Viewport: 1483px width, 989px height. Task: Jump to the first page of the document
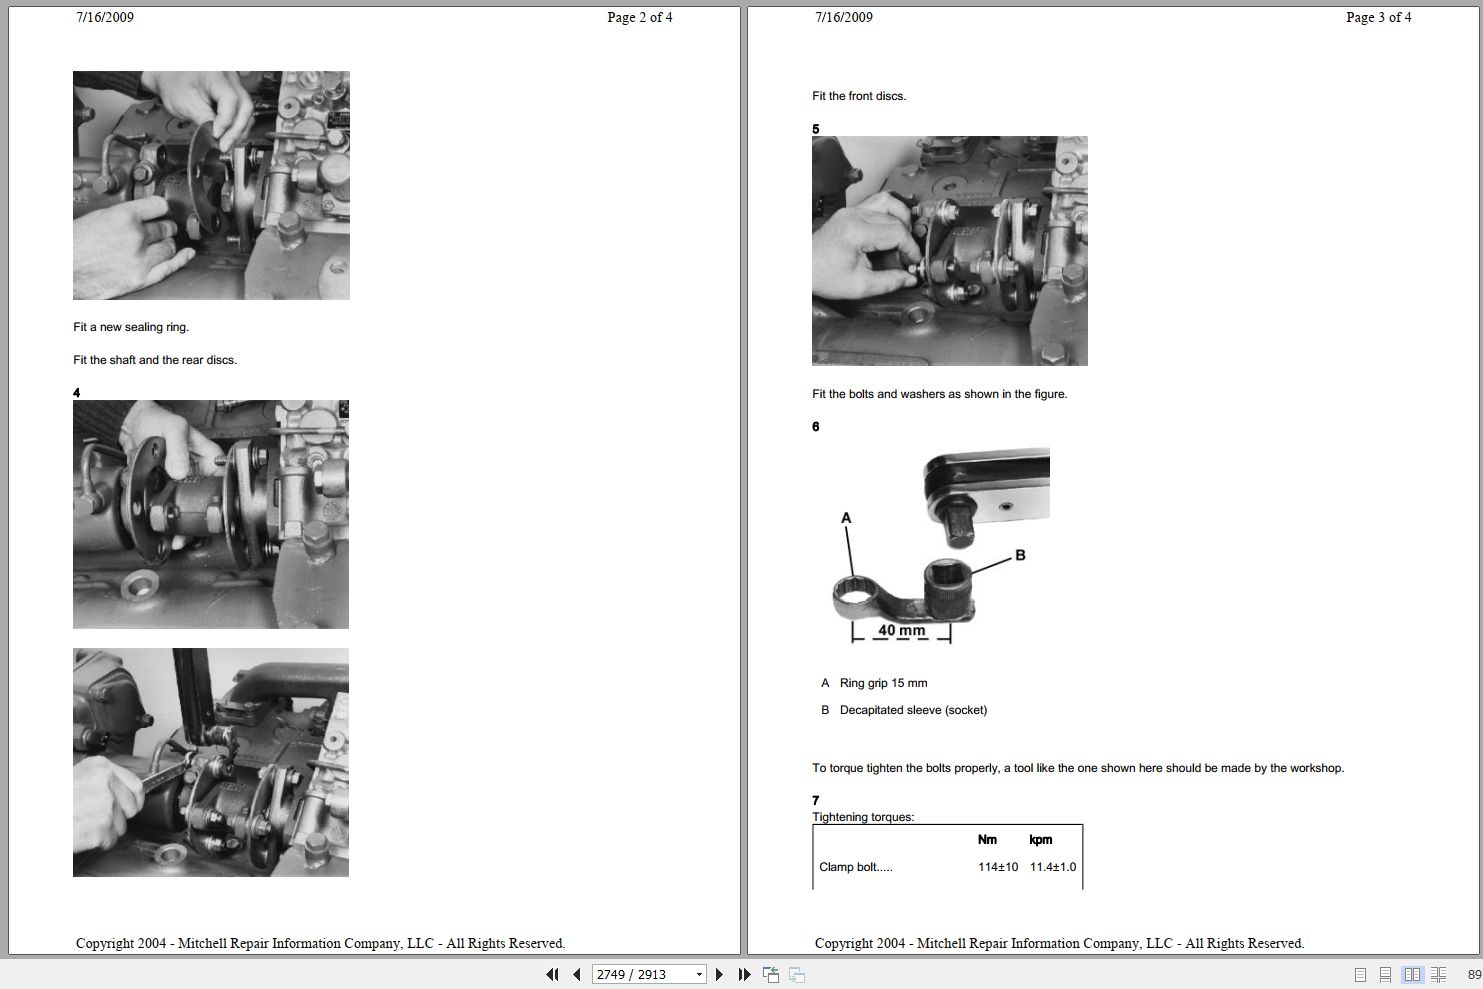(x=552, y=974)
